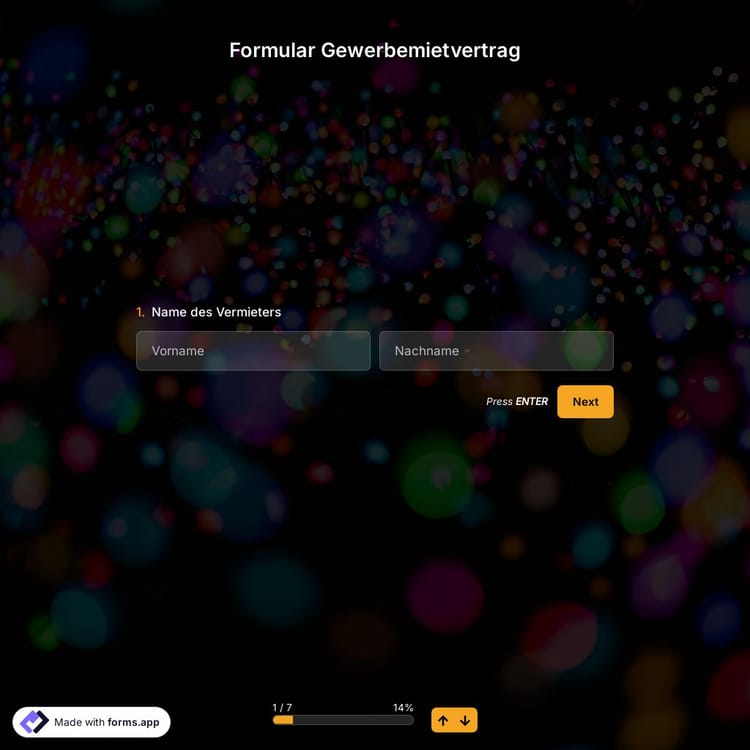
Task: Click the filled orange progress segment
Action: 283,720
